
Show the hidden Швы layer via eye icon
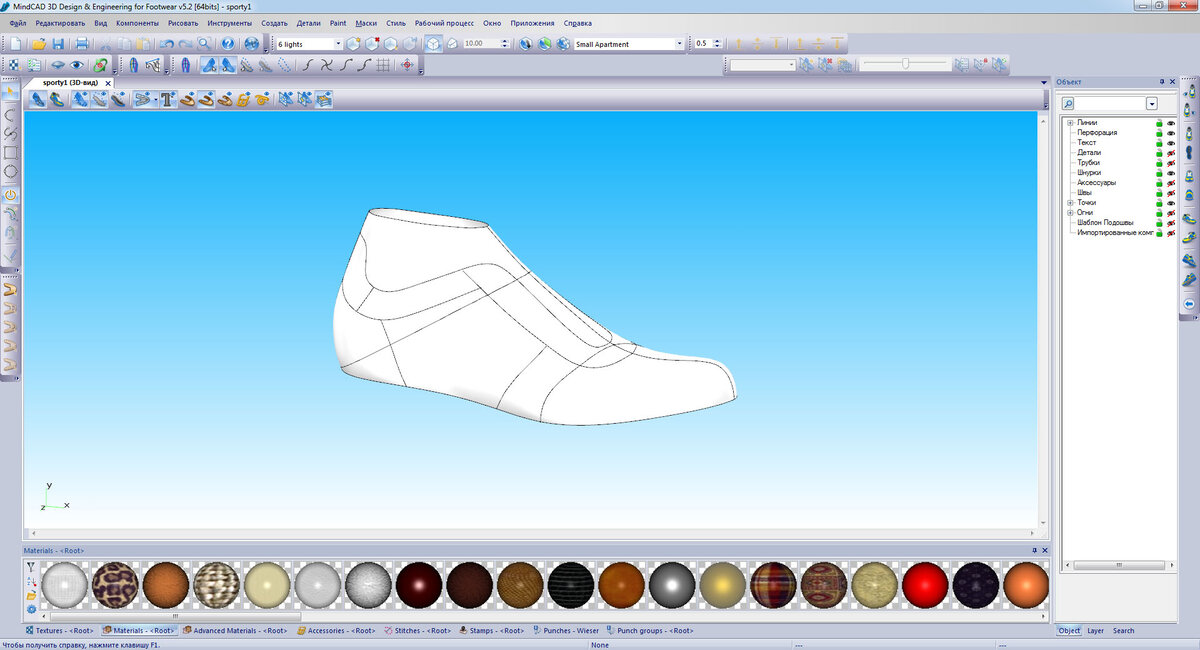tap(1171, 193)
